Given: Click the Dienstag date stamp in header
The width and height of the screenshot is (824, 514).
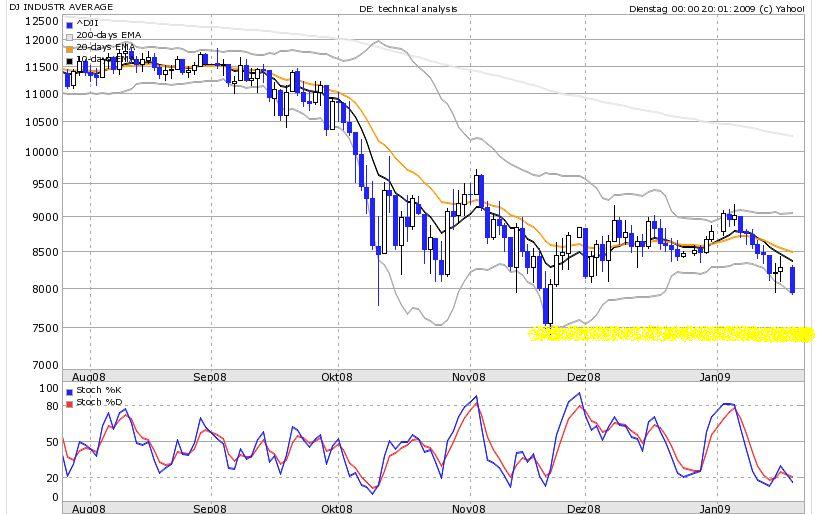Looking at the screenshot, I should (x=716, y=9).
